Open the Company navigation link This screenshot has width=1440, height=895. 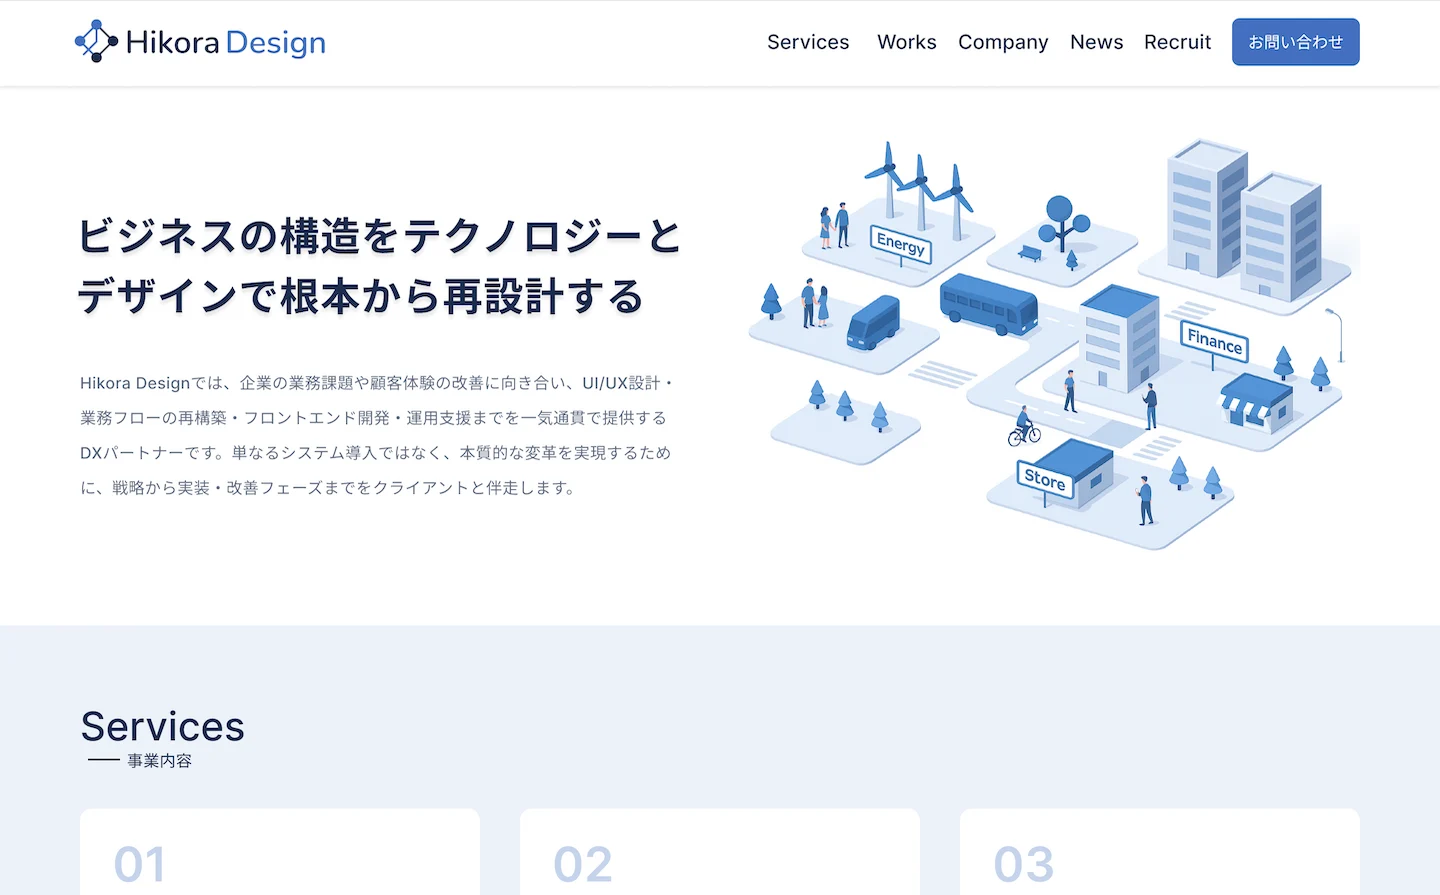point(1003,42)
